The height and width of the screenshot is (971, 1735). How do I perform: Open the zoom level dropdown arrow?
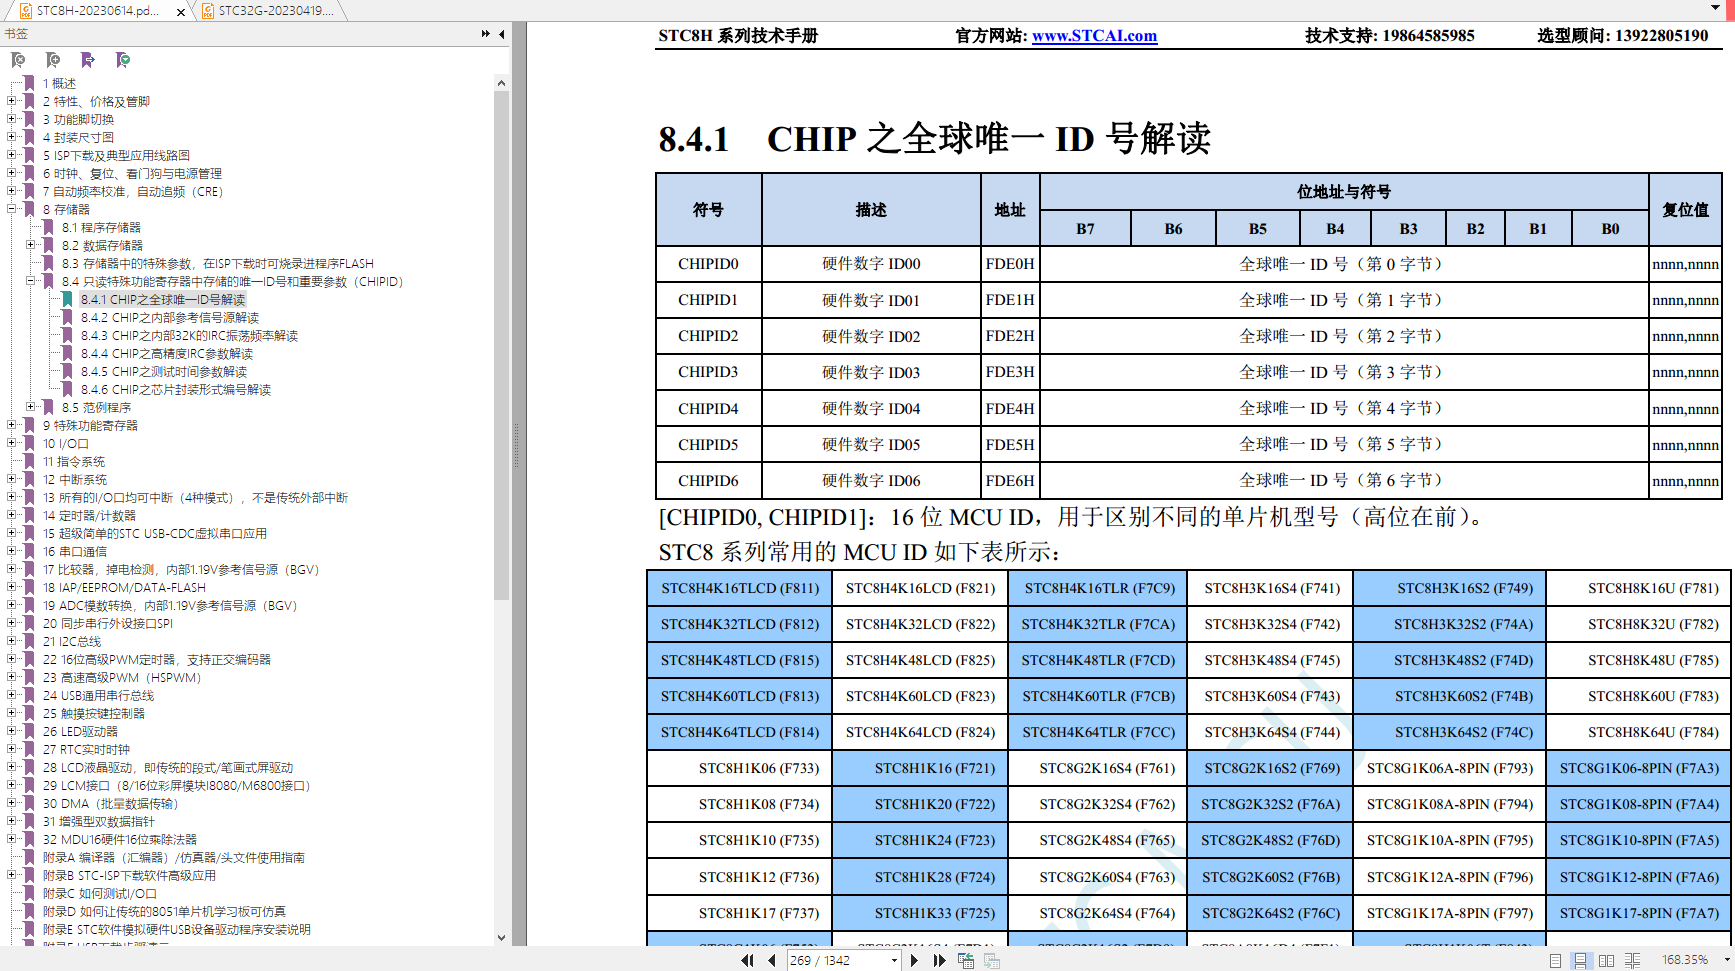(x=1726, y=960)
